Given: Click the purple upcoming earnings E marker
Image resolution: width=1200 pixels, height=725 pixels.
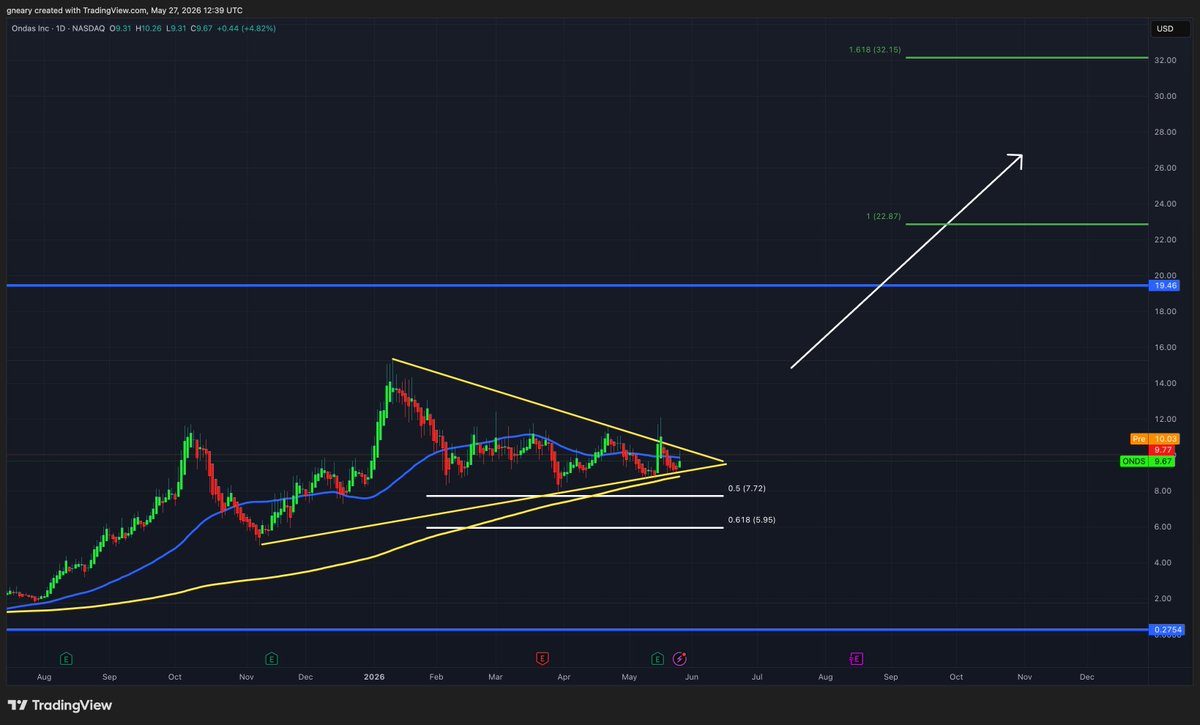Looking at the screenshot, I should click(857, 658).
